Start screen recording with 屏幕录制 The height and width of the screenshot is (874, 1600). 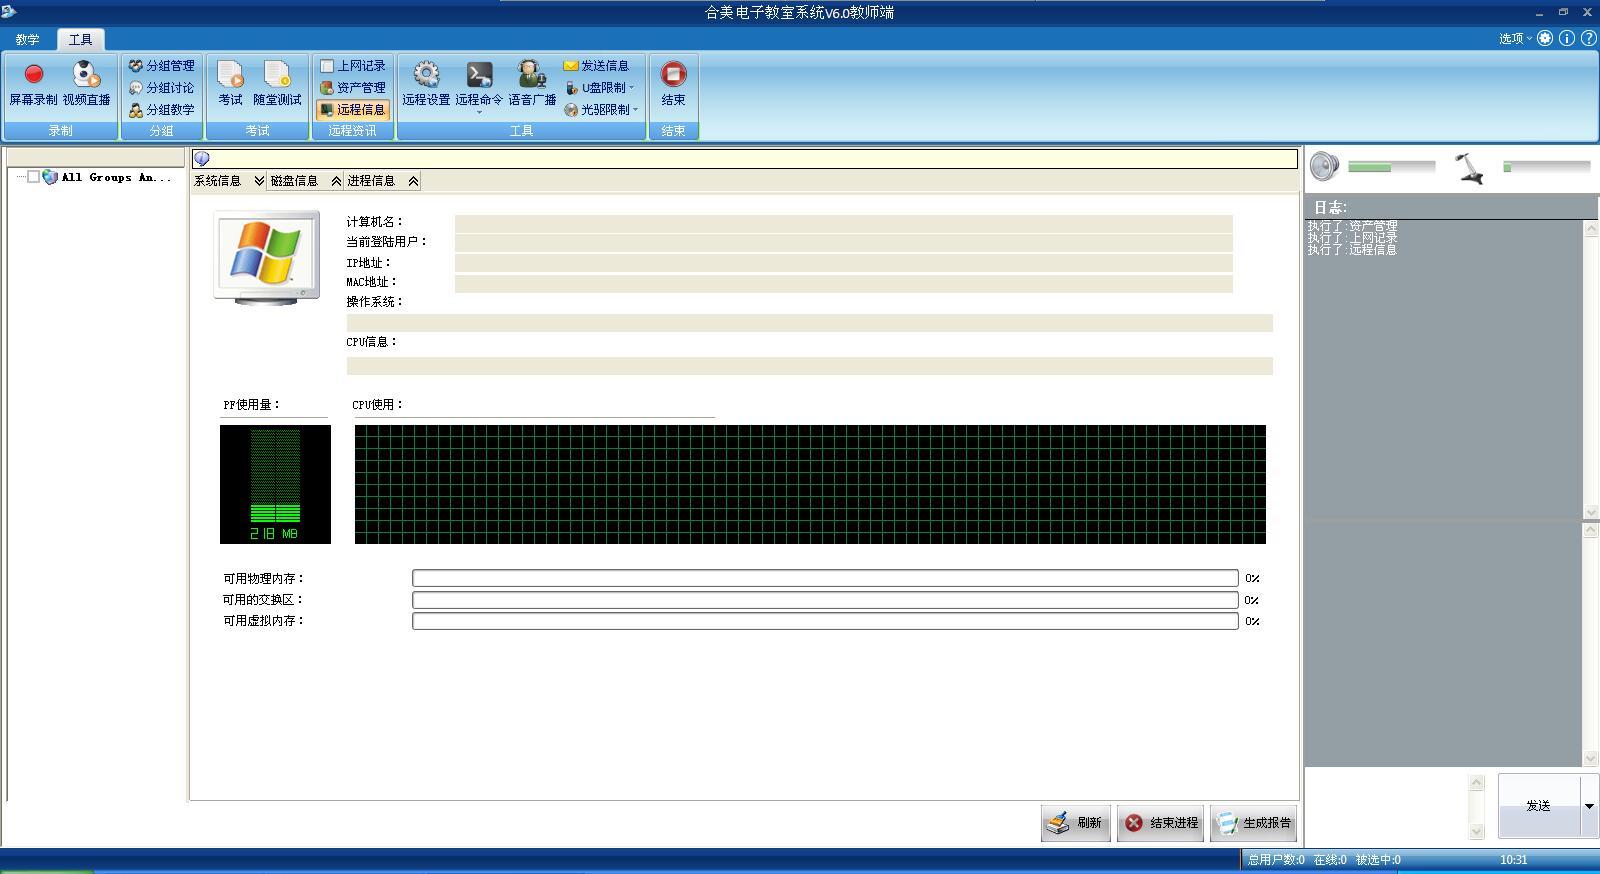tap(33, 84)
